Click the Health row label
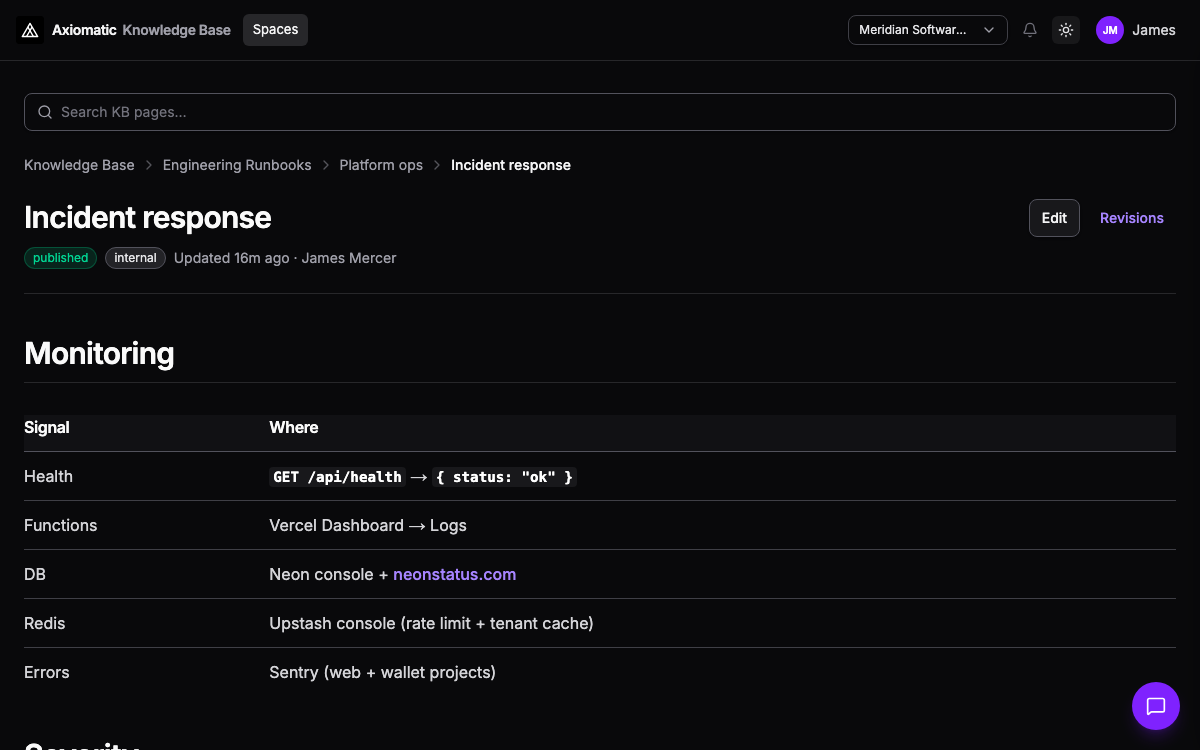The width and height of the screenshot is (1200, 750). (x=48, y=476)
